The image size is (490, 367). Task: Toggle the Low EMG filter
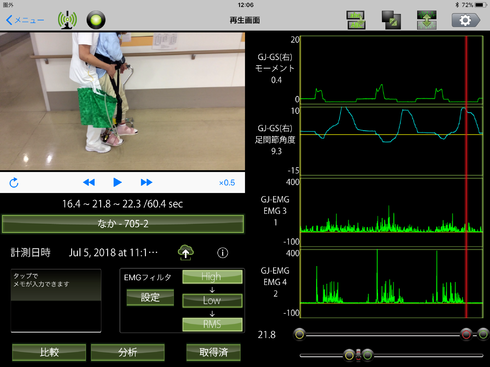point(212,300)
